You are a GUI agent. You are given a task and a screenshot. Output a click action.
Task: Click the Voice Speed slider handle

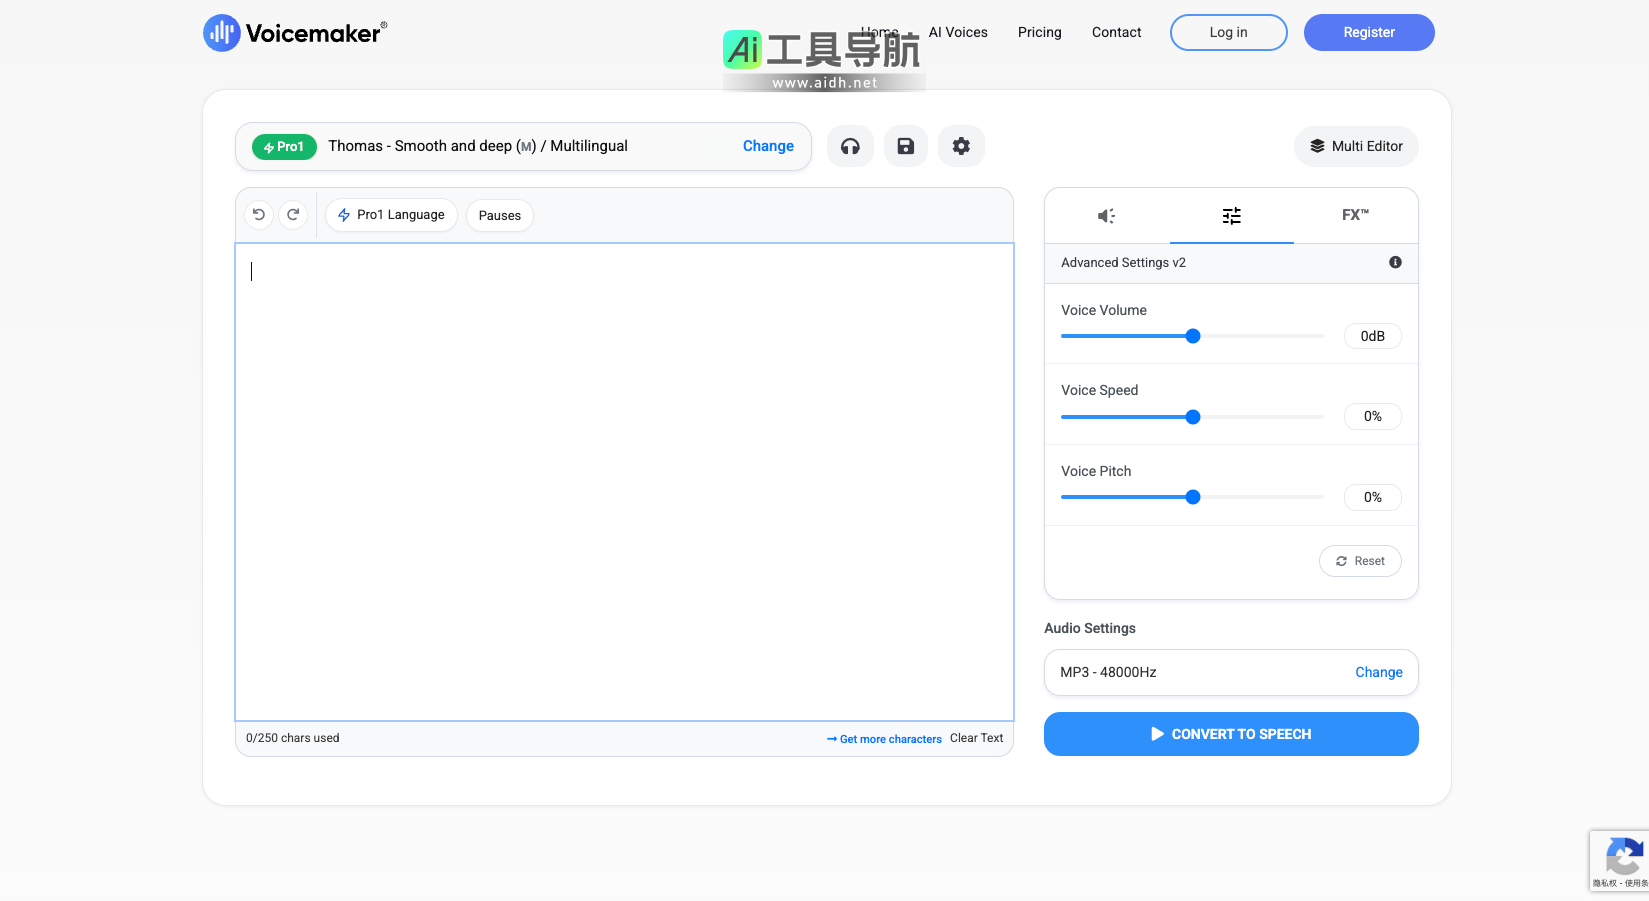[x=1193, y=417]
